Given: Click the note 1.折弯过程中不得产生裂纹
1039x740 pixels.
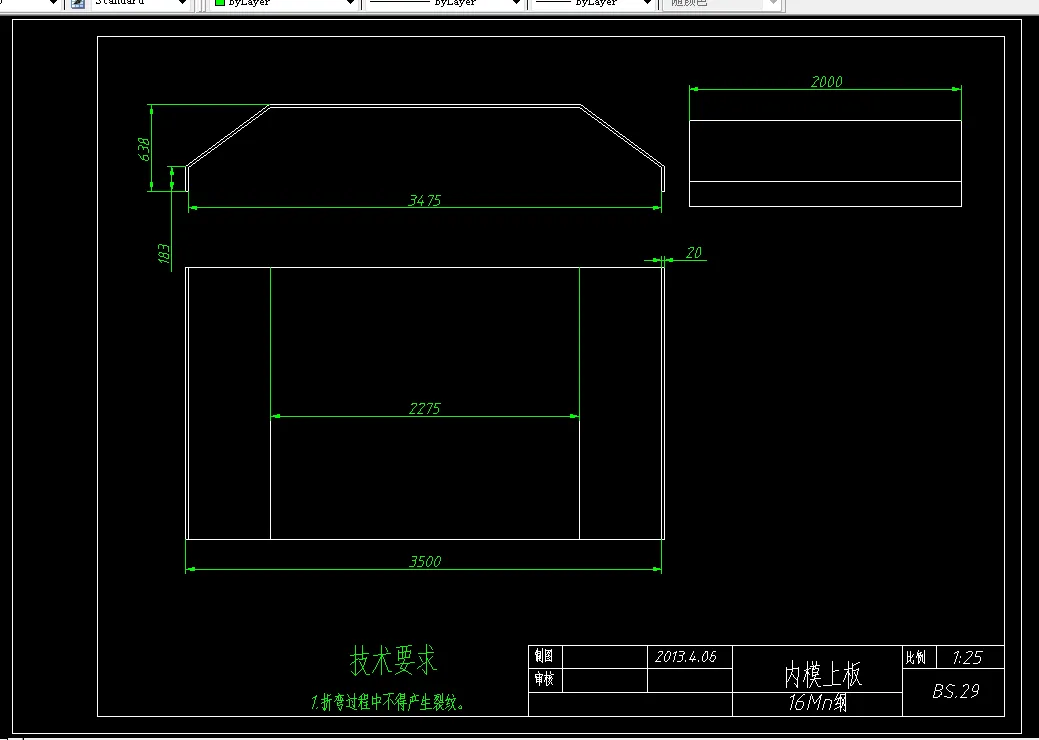Looking at the screenshot, I should click(x=388, y=702).
